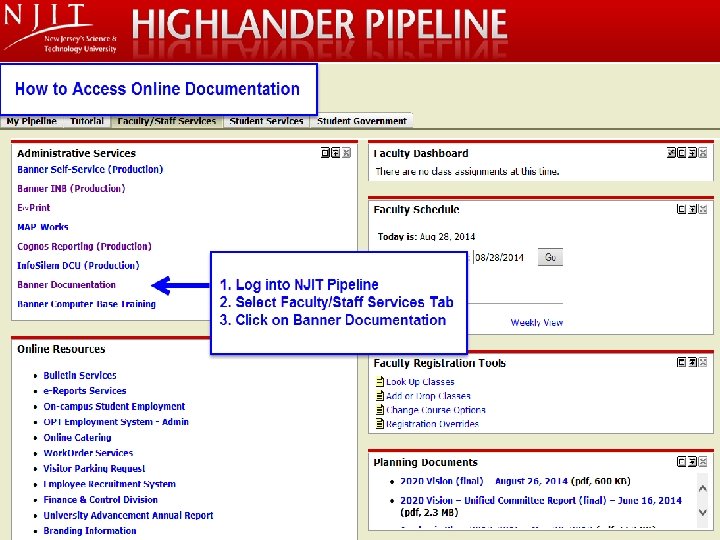The width and height of the screenshot is (720, 540).
Task: Open the Tutorial tab
Action: click(x=87, y=121)
